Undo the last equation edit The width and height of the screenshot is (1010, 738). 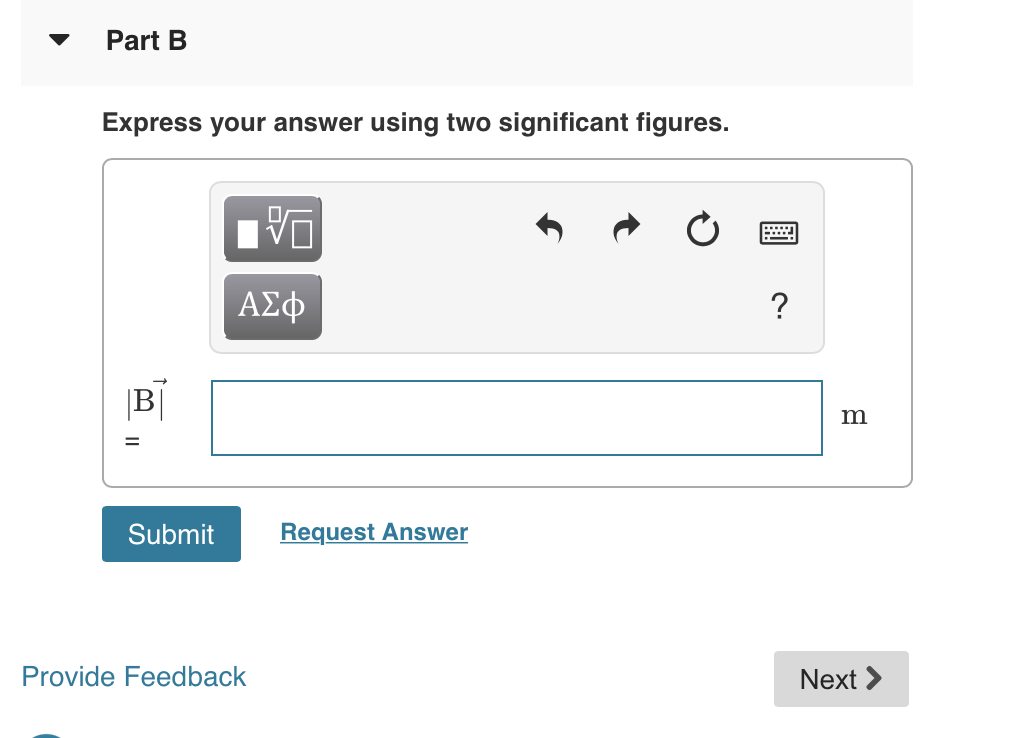point(549,229)
